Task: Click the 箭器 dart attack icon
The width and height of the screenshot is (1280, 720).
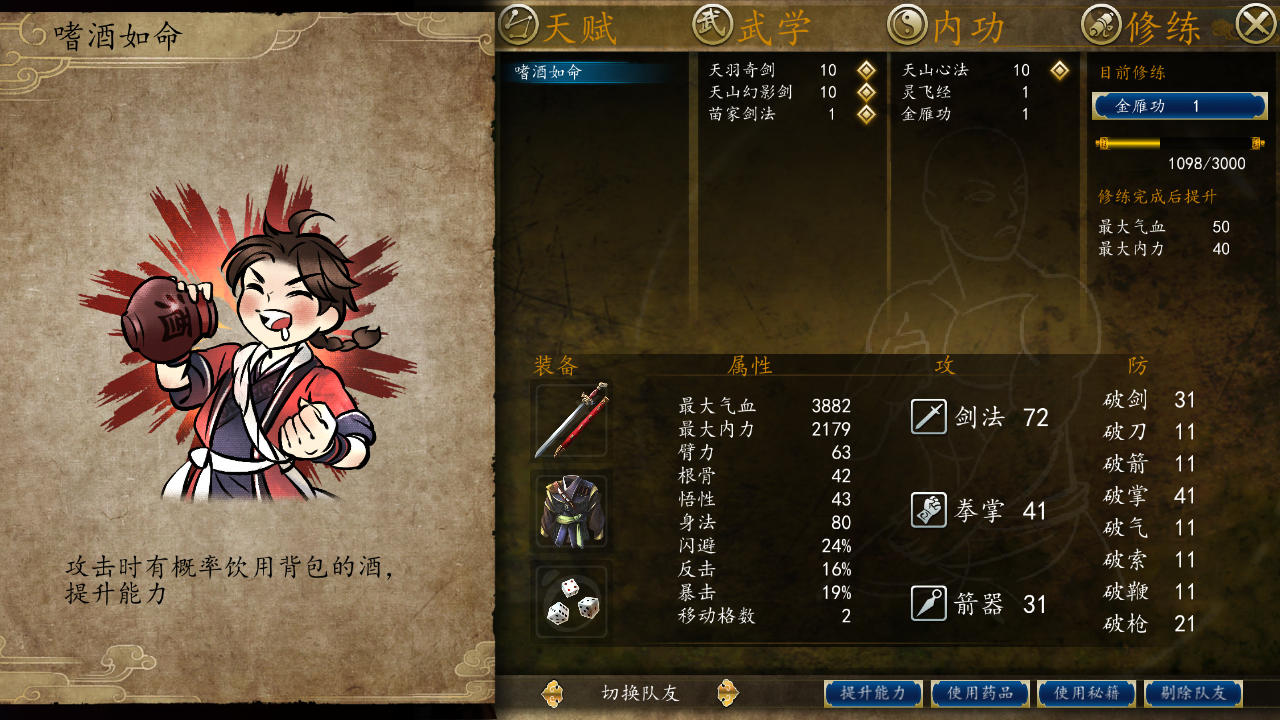Action: pos(929,603)
